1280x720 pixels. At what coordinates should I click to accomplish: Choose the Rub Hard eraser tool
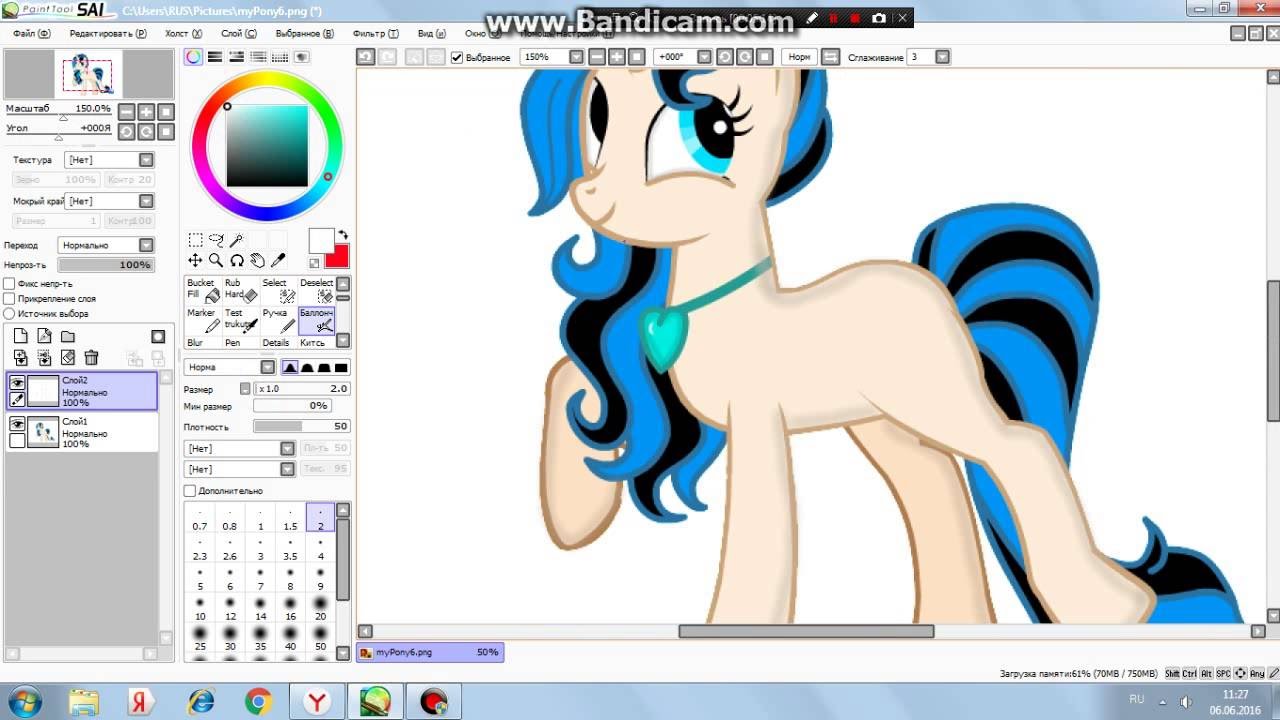click(x=241, y=290)
